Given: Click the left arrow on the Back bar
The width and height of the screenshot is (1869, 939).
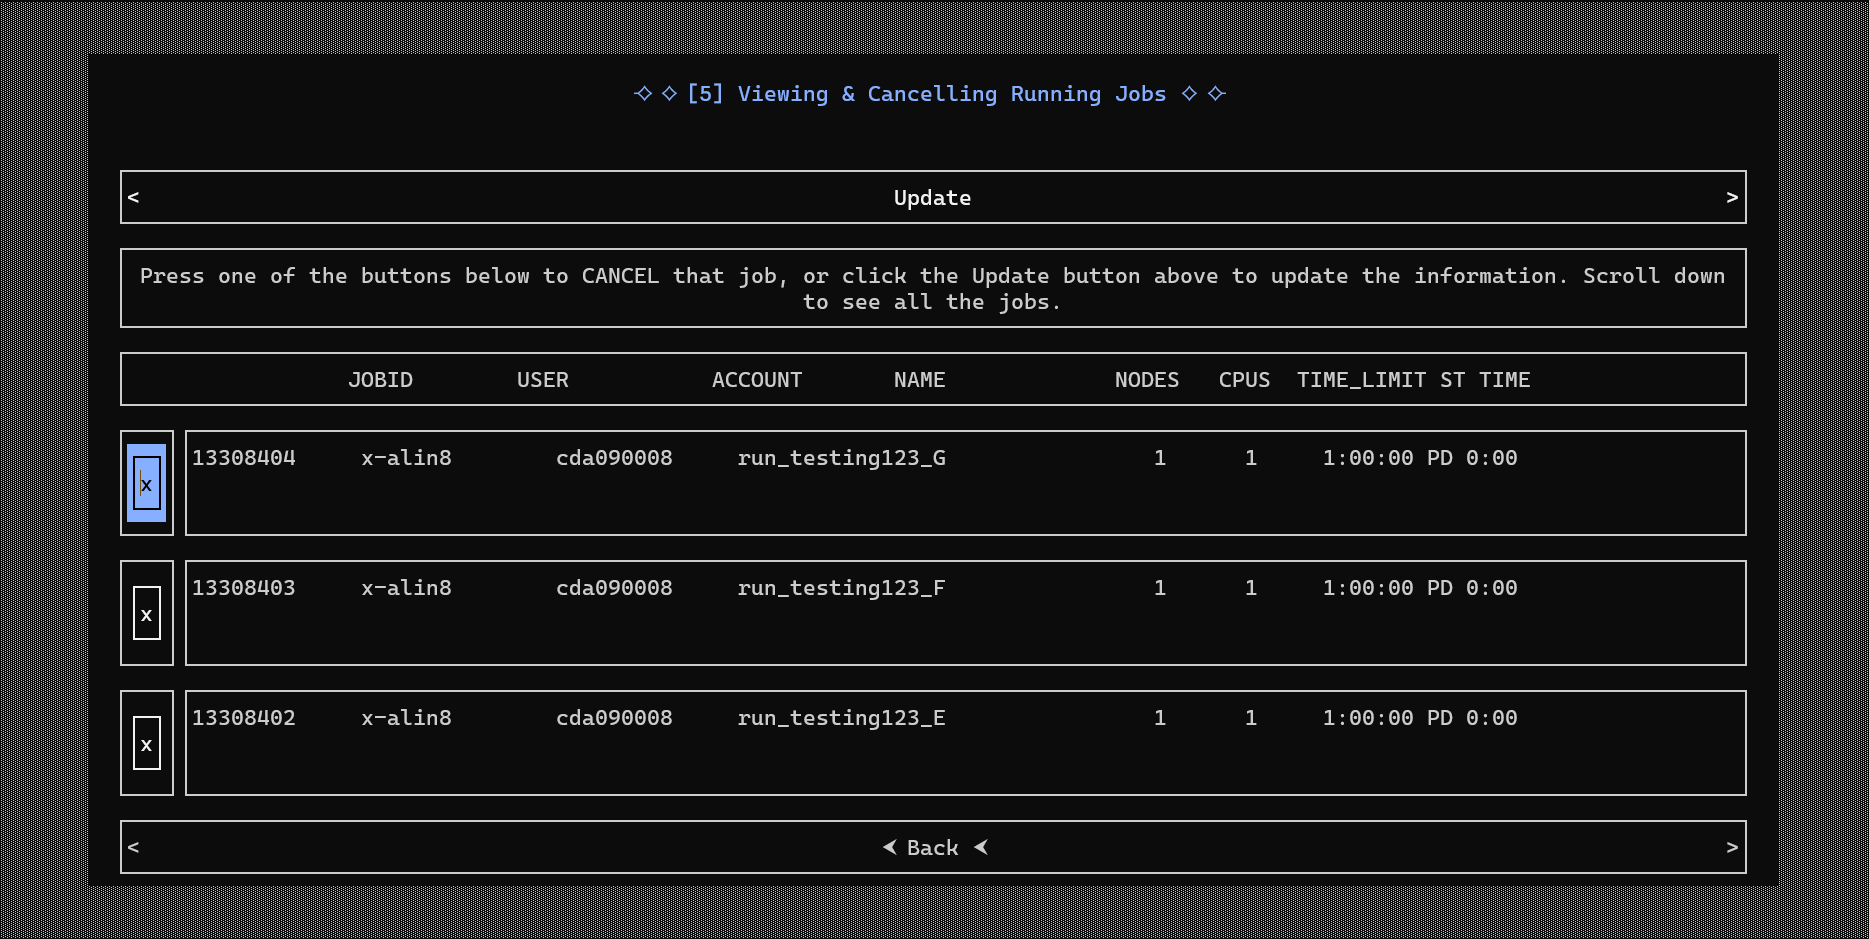Looking at the screenshot, I should click(133, 847).
